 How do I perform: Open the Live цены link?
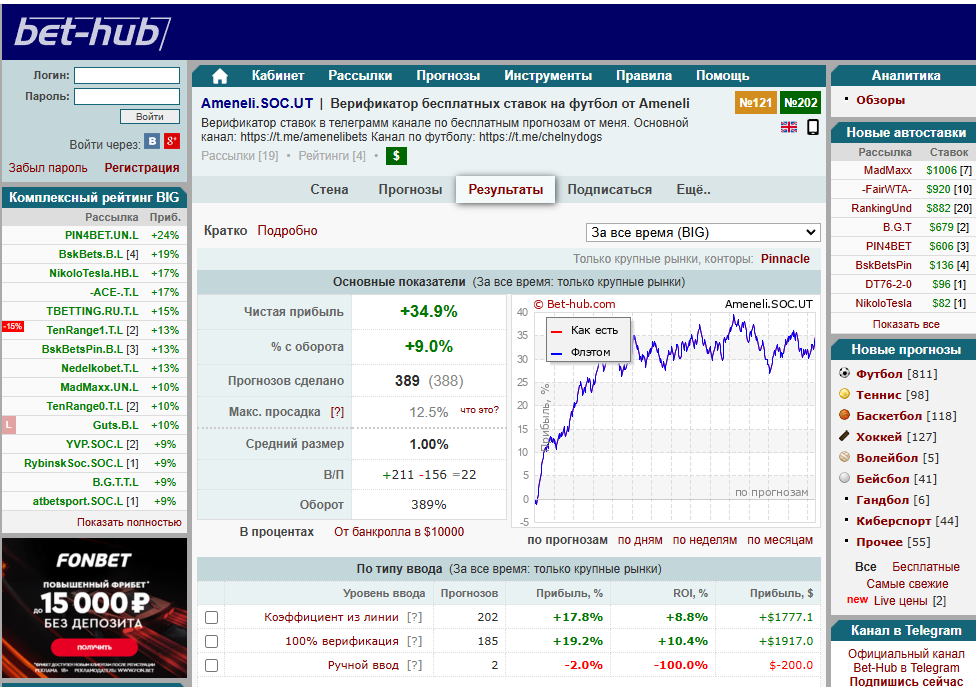(900, 601)
